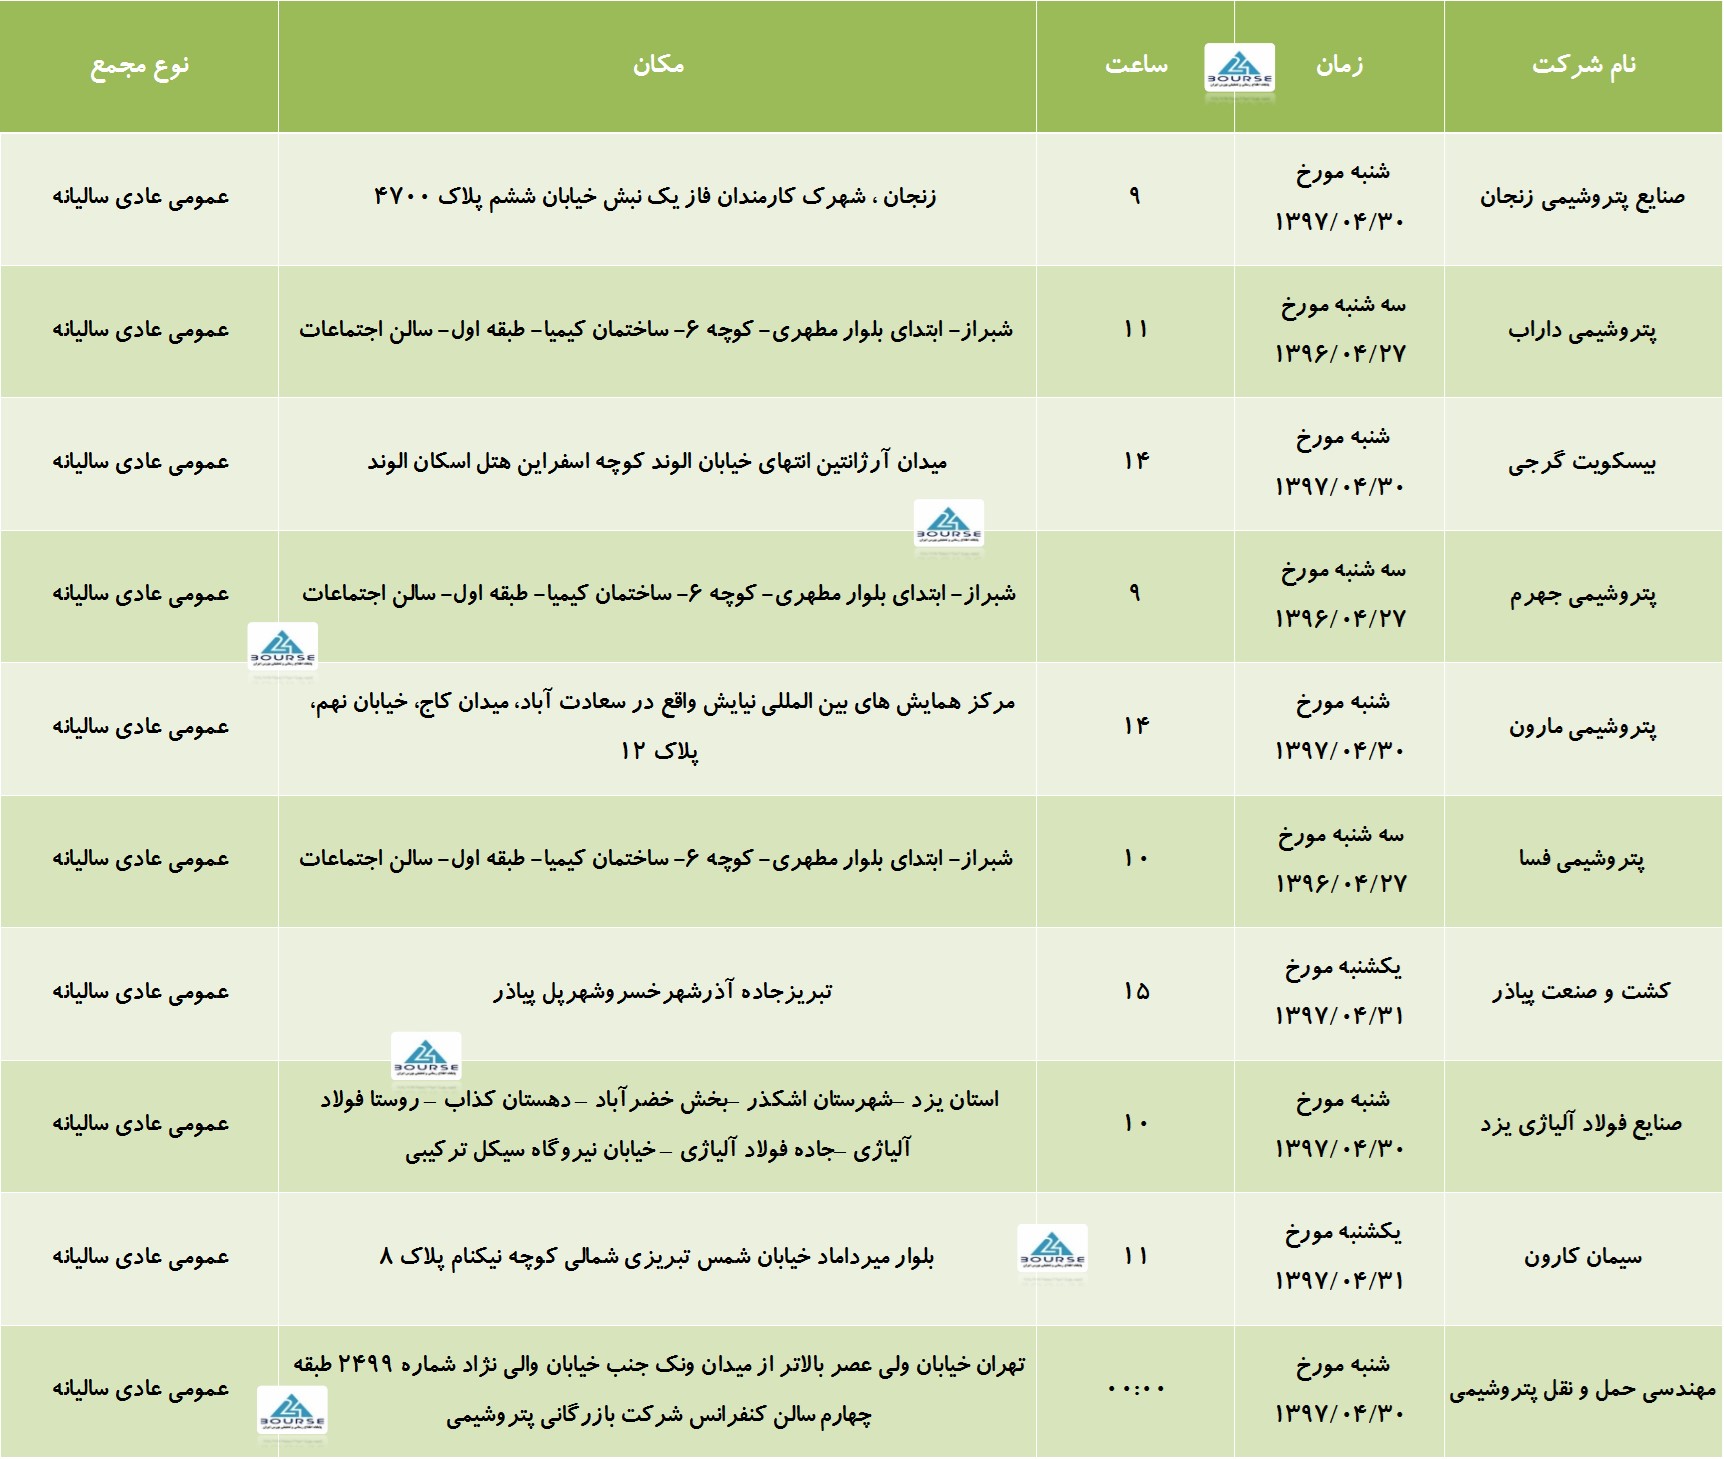
Task: Click the date cell for صنایع فولاد آلیاژی یزد
Action: (1340, 1124)
